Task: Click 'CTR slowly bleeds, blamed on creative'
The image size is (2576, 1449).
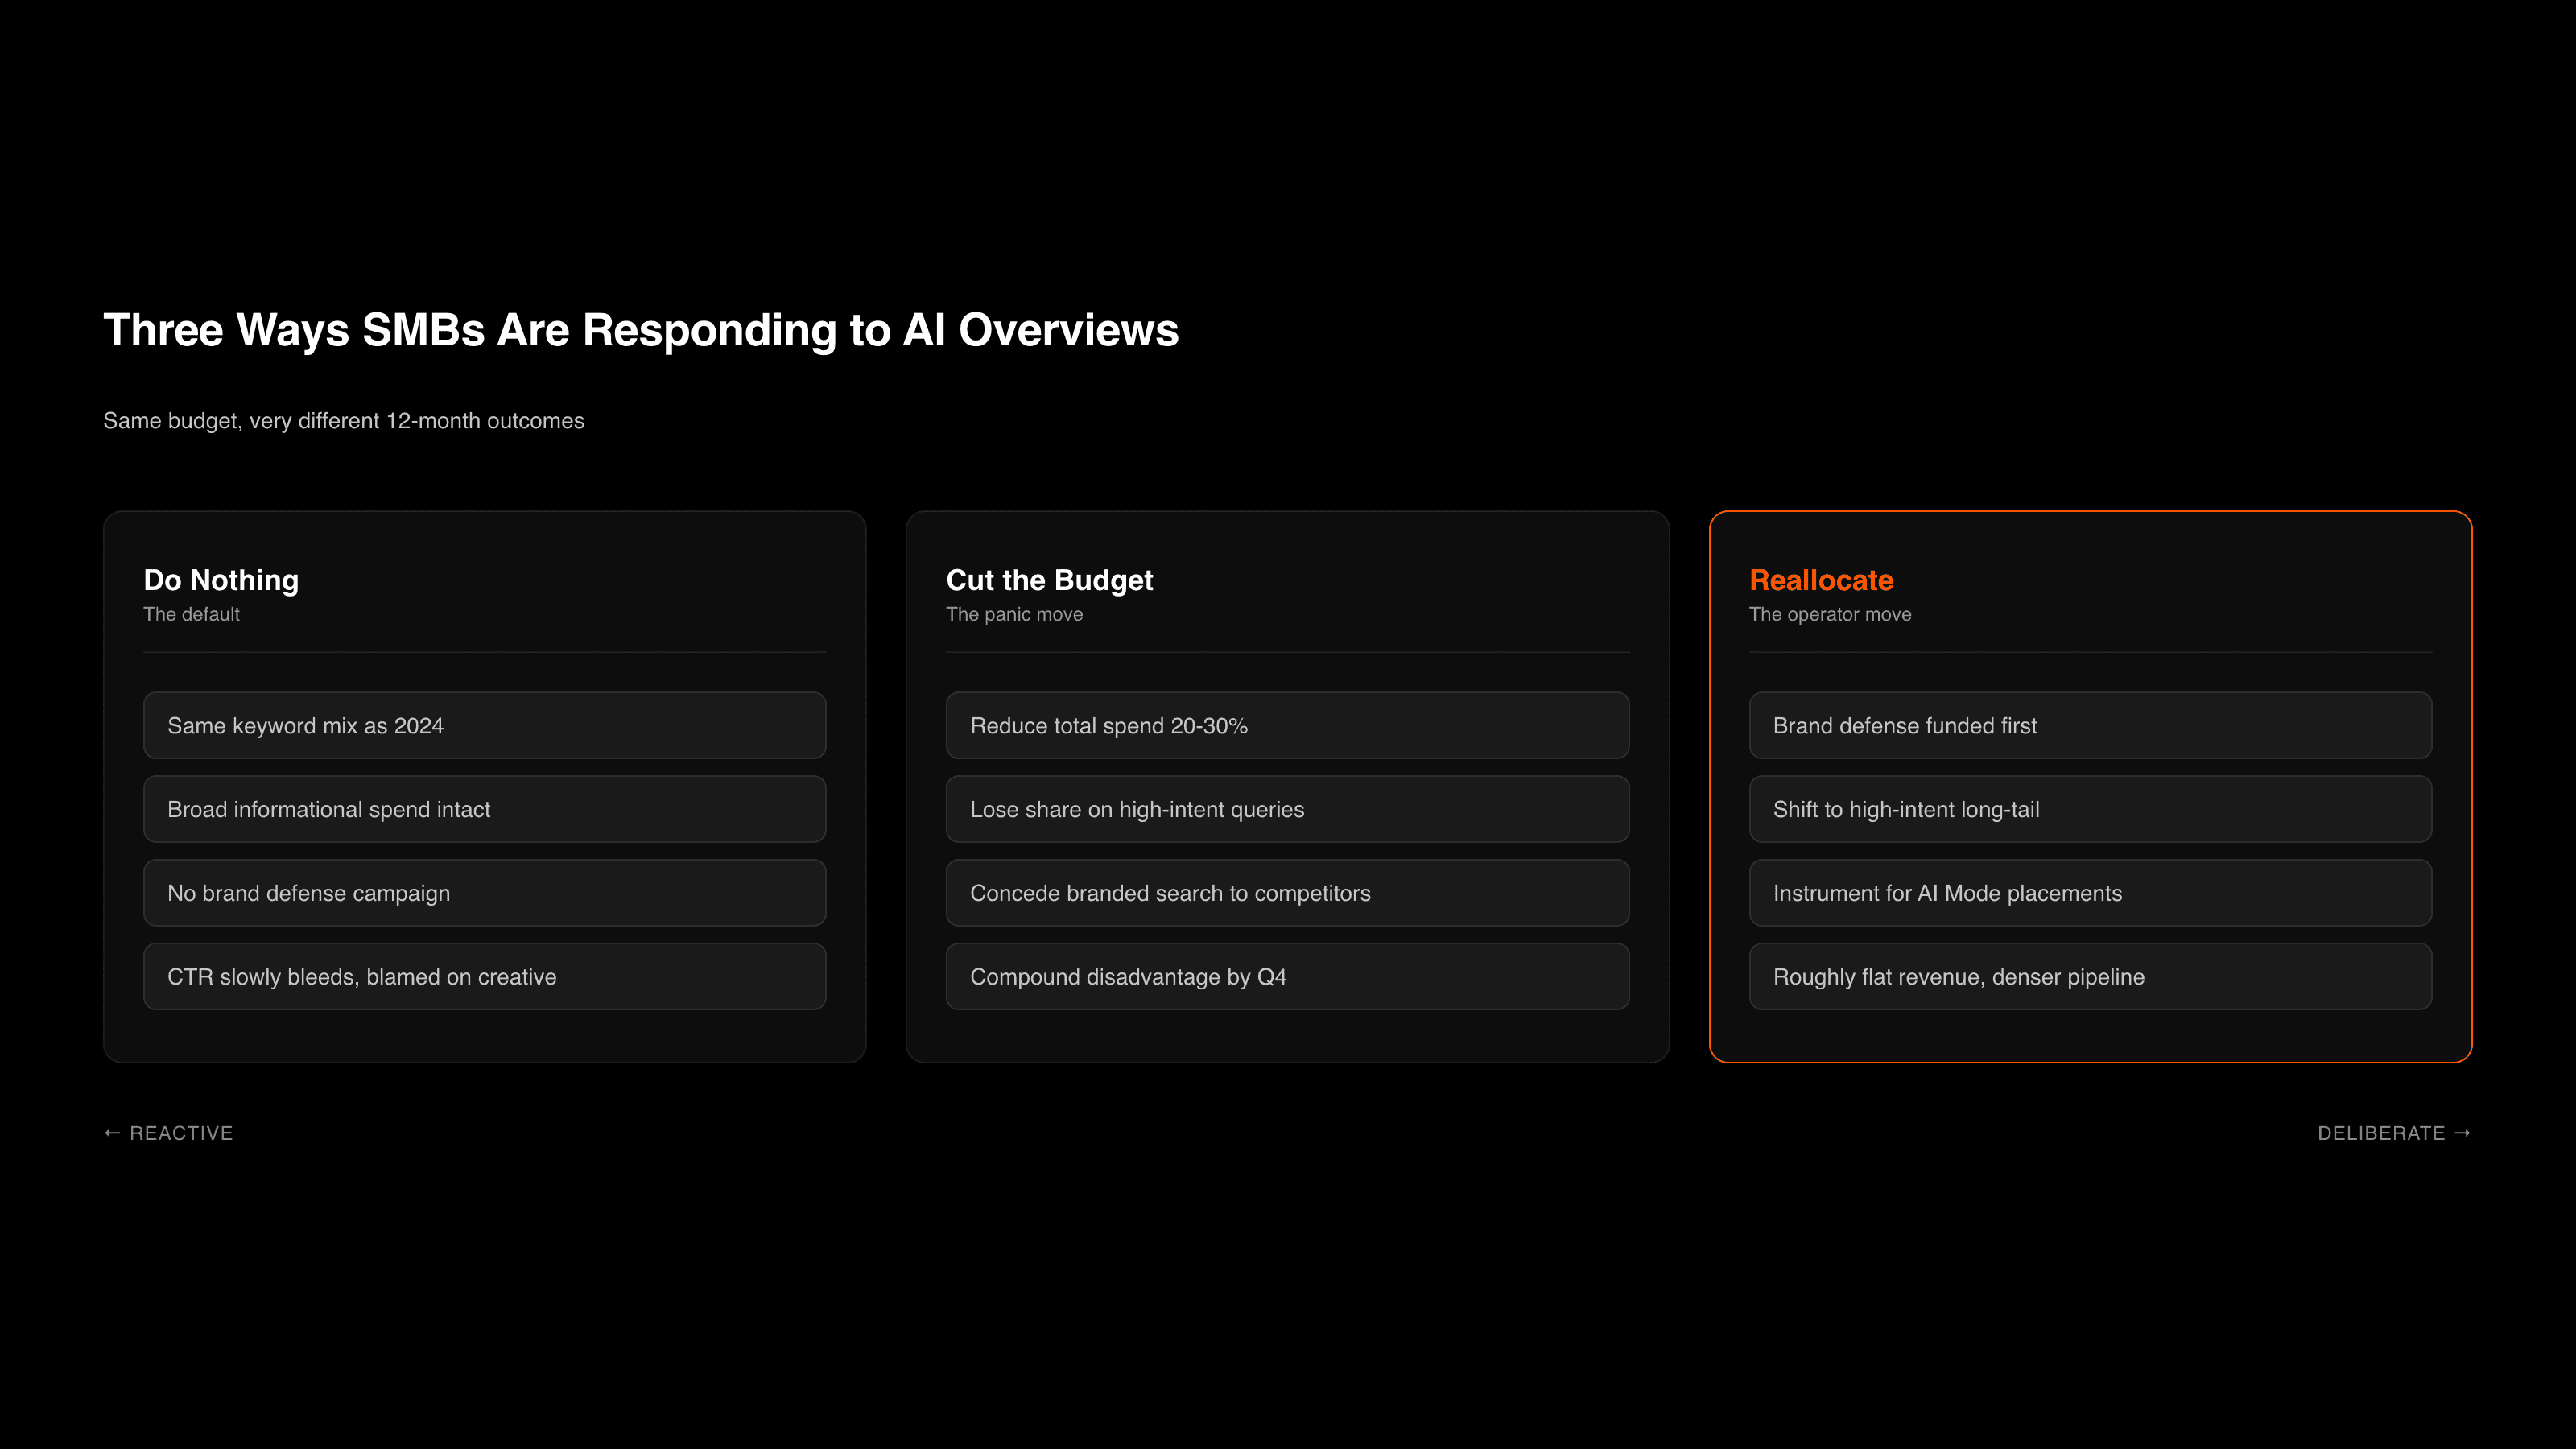Action: click(485, 977)
